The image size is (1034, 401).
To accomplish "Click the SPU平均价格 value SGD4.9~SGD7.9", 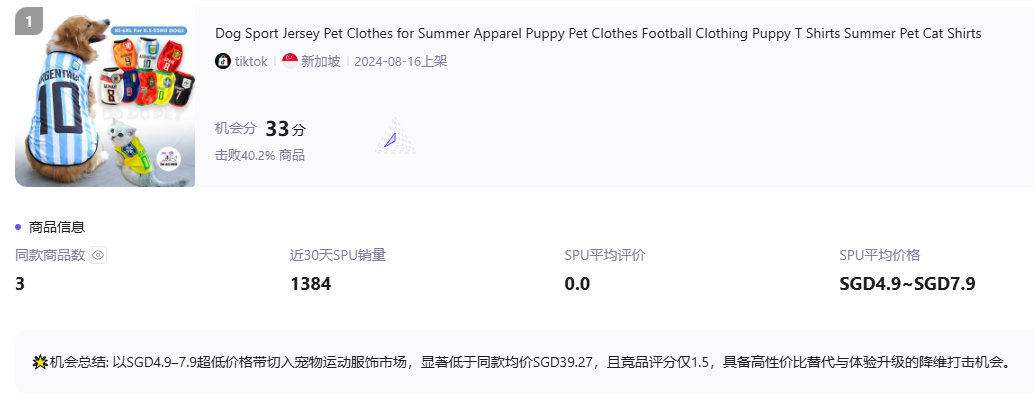I will (906, 284).
